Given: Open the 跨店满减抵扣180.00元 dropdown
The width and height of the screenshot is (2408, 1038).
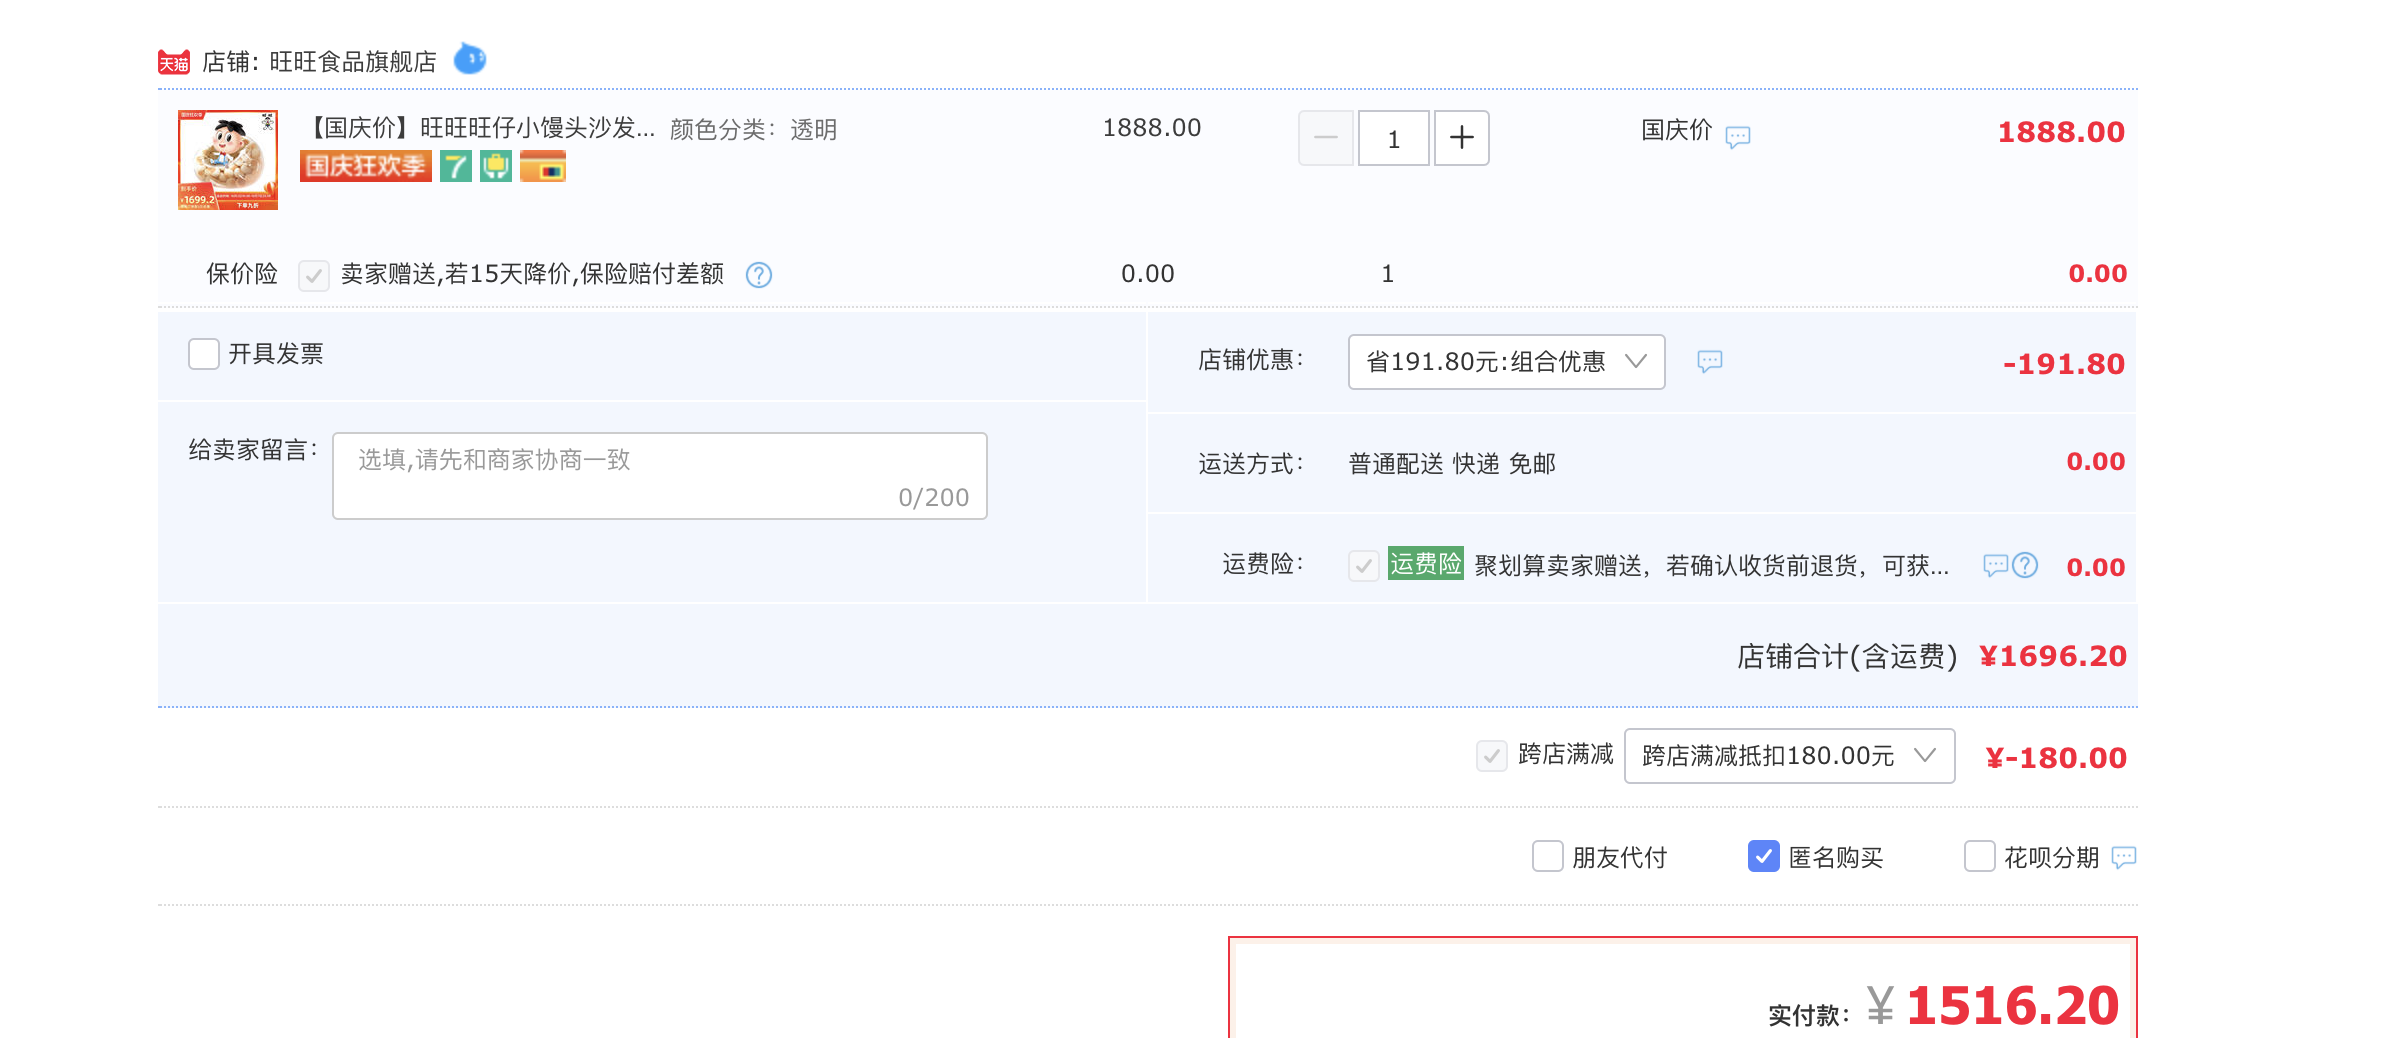Looking at the screenshot, I should (x=1790, y=756).
